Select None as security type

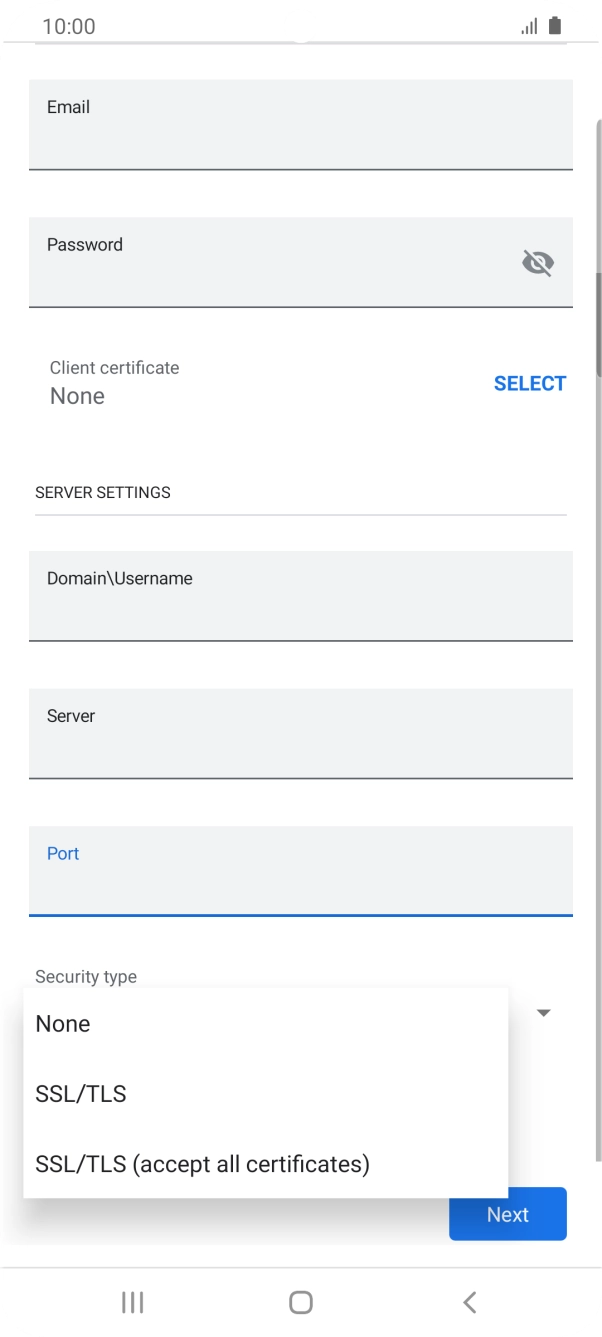point(63,1023)
